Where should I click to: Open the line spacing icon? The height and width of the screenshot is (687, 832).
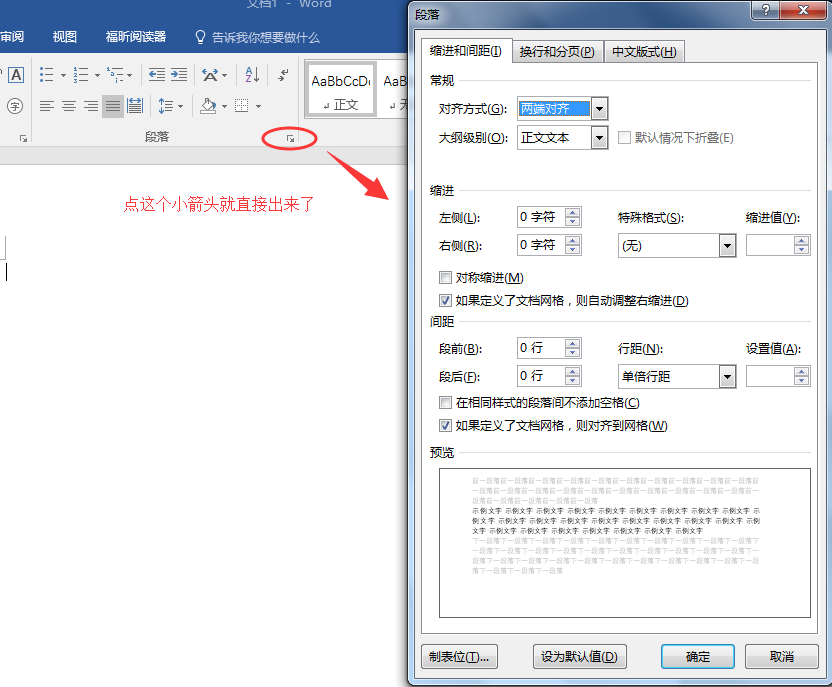(x=164, y=106)
